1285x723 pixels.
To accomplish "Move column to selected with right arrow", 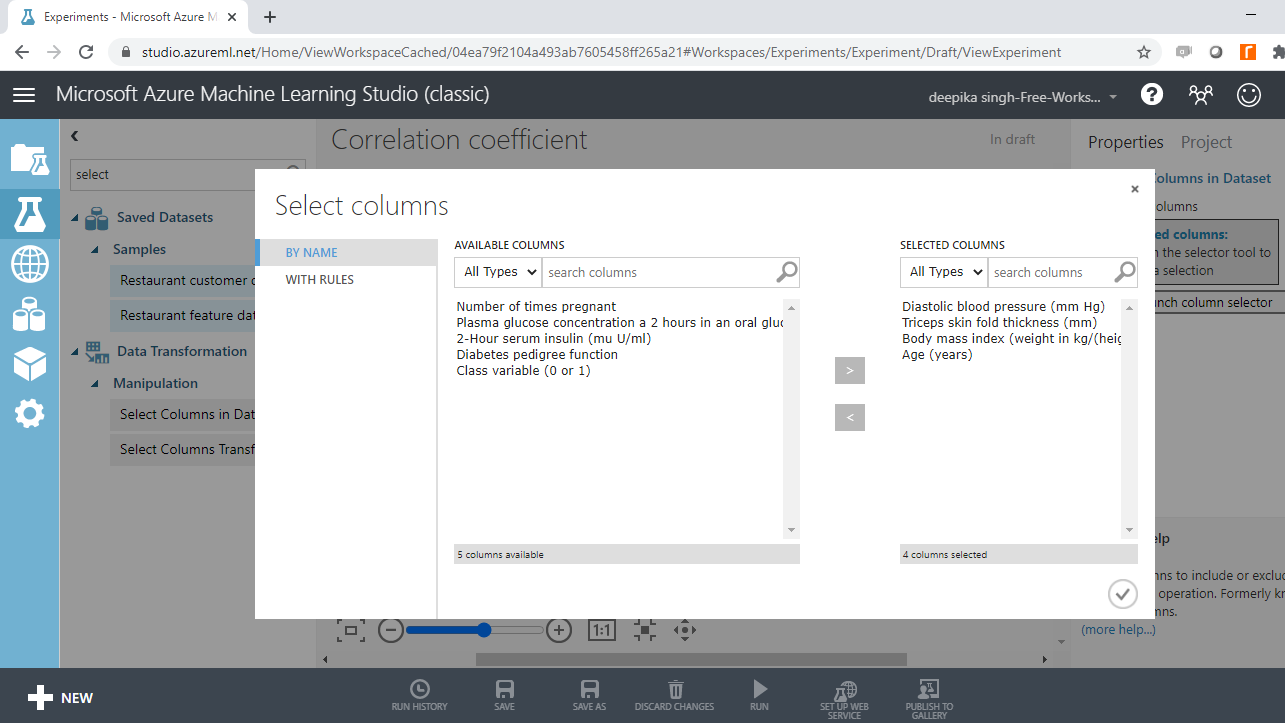I will [850, 370].
